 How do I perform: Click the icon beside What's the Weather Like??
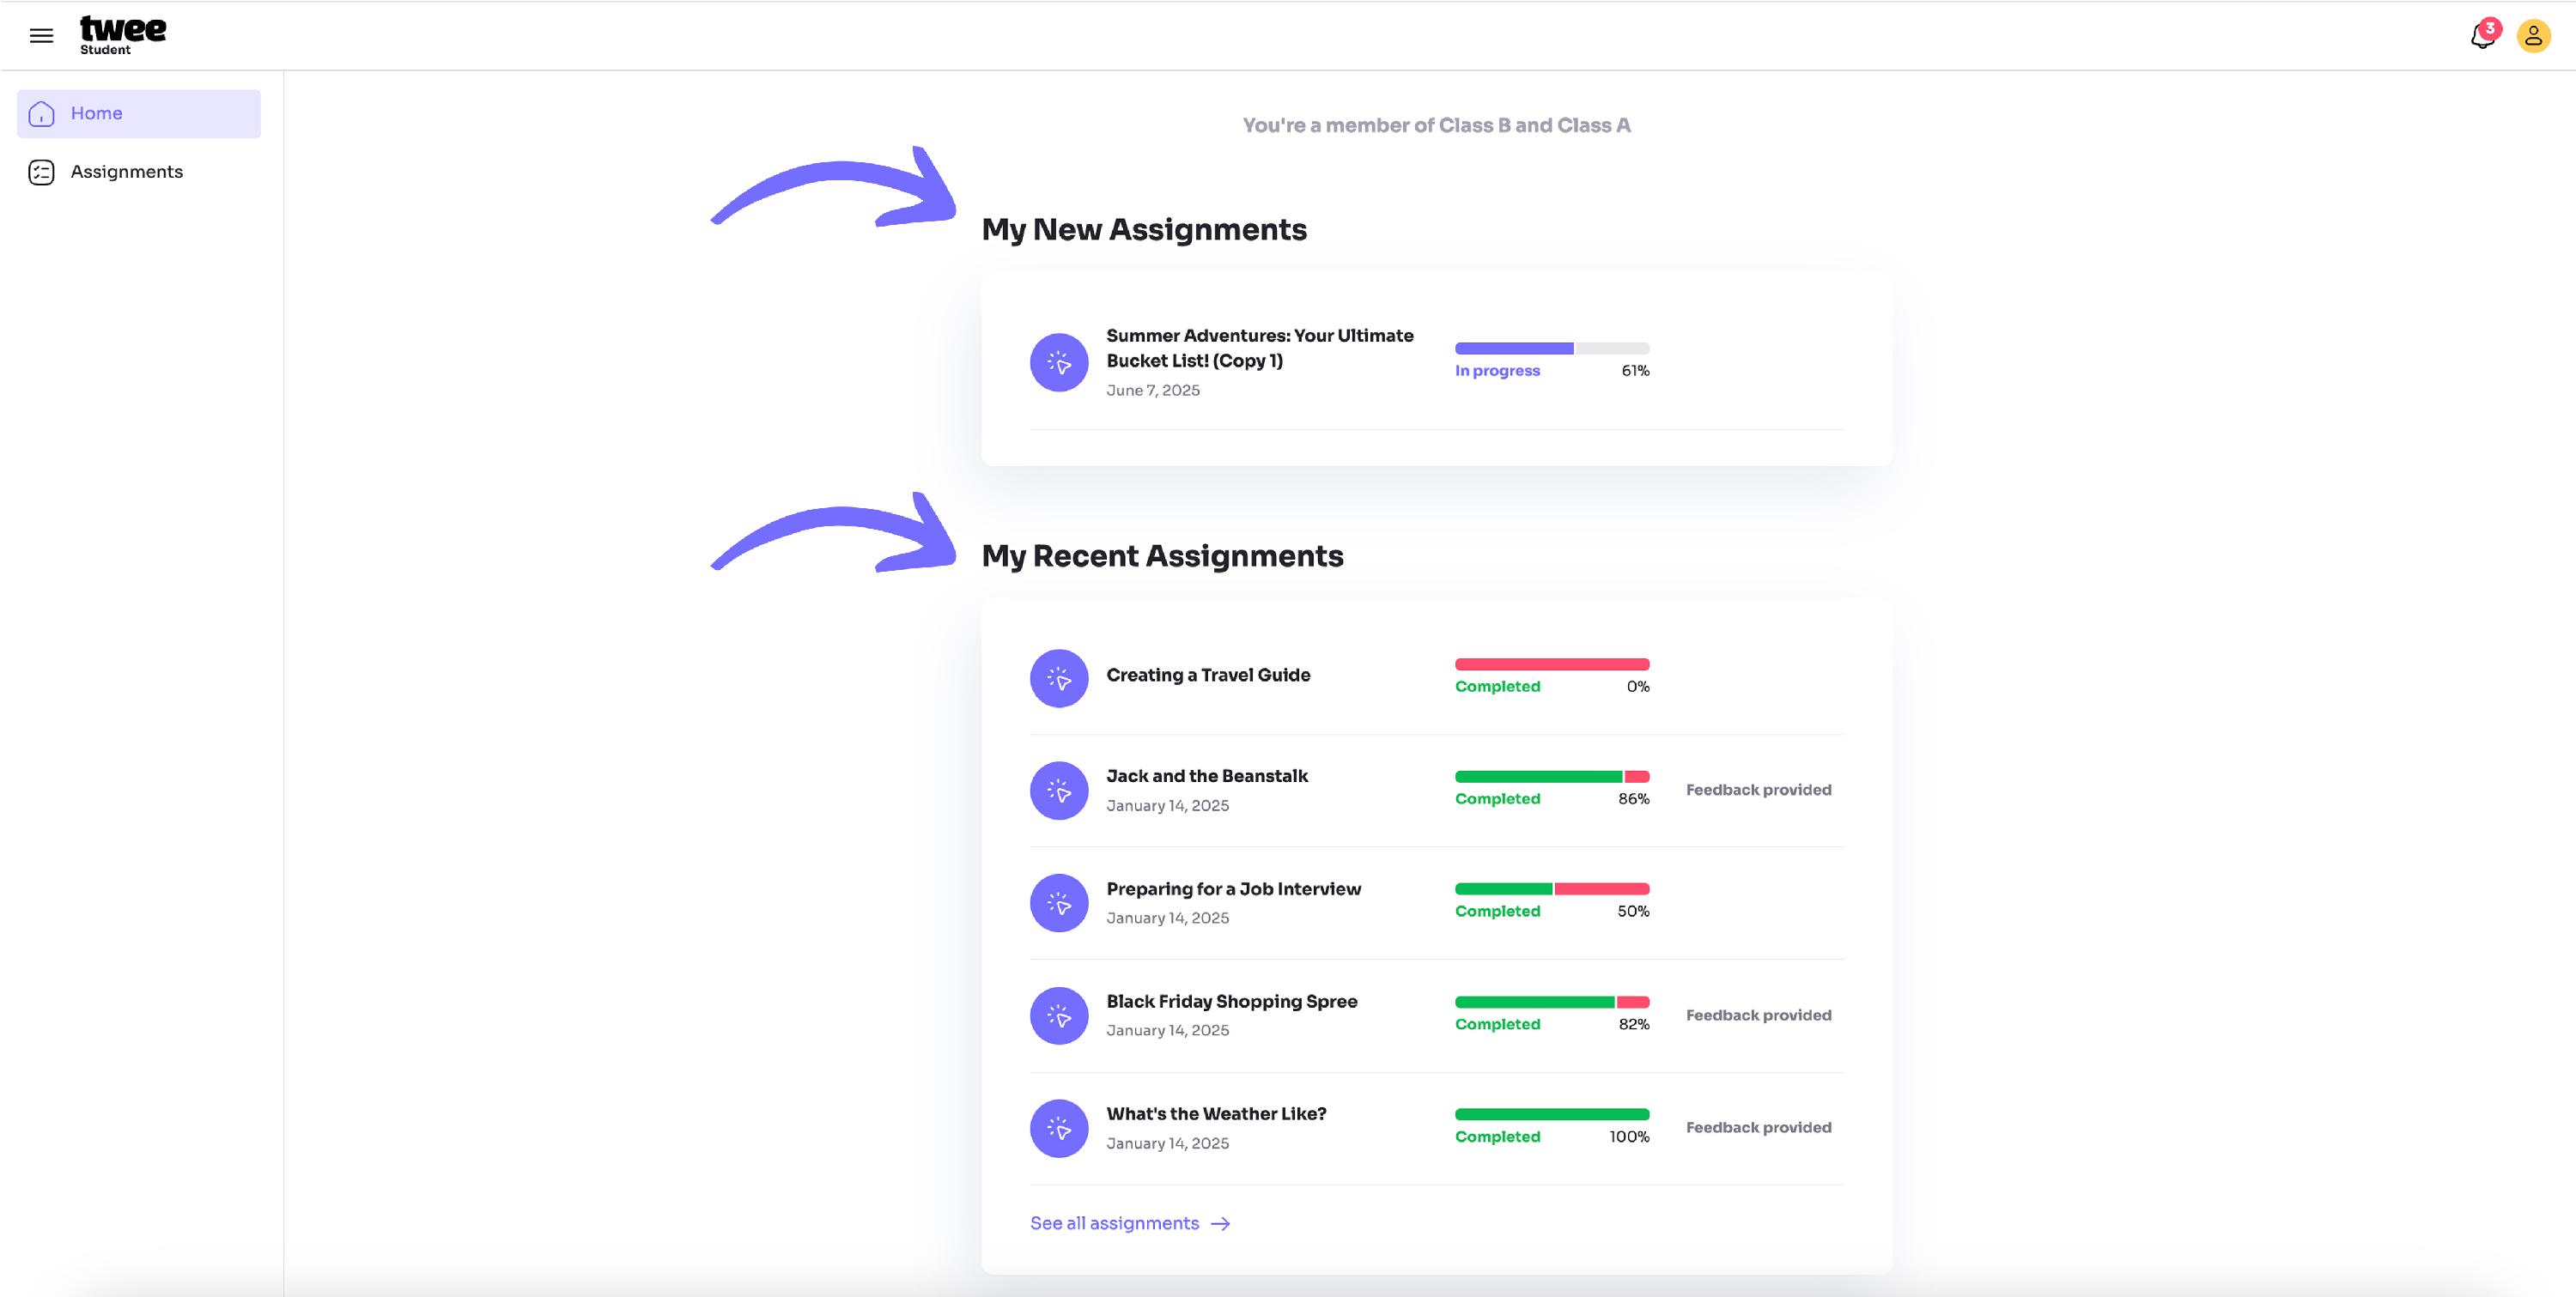click(x=1059, y=1129)
